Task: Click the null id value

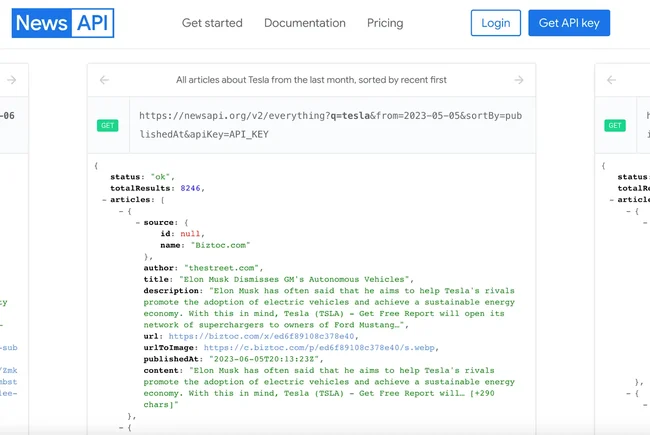Action: click(190, 234)
